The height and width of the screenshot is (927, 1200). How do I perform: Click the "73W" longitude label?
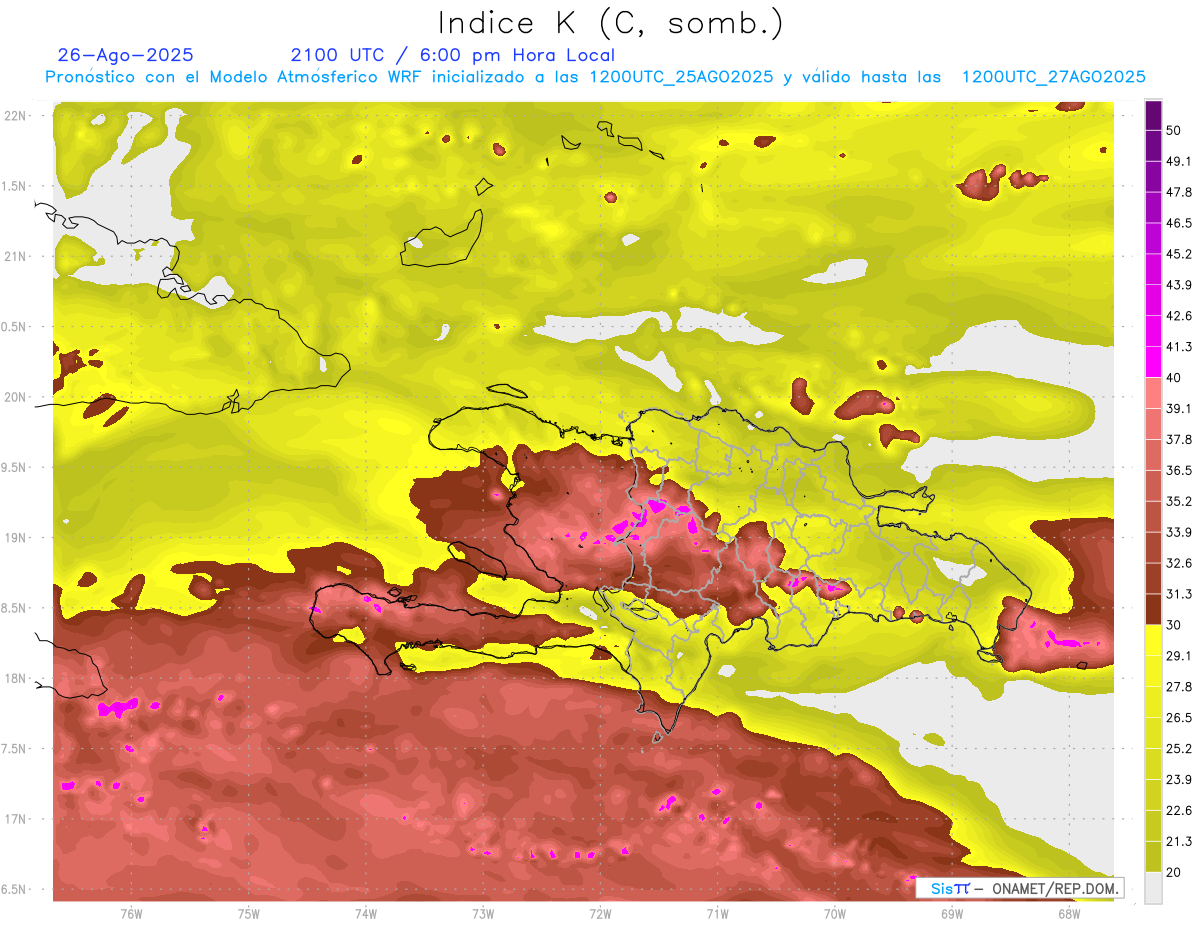(483, 913)
